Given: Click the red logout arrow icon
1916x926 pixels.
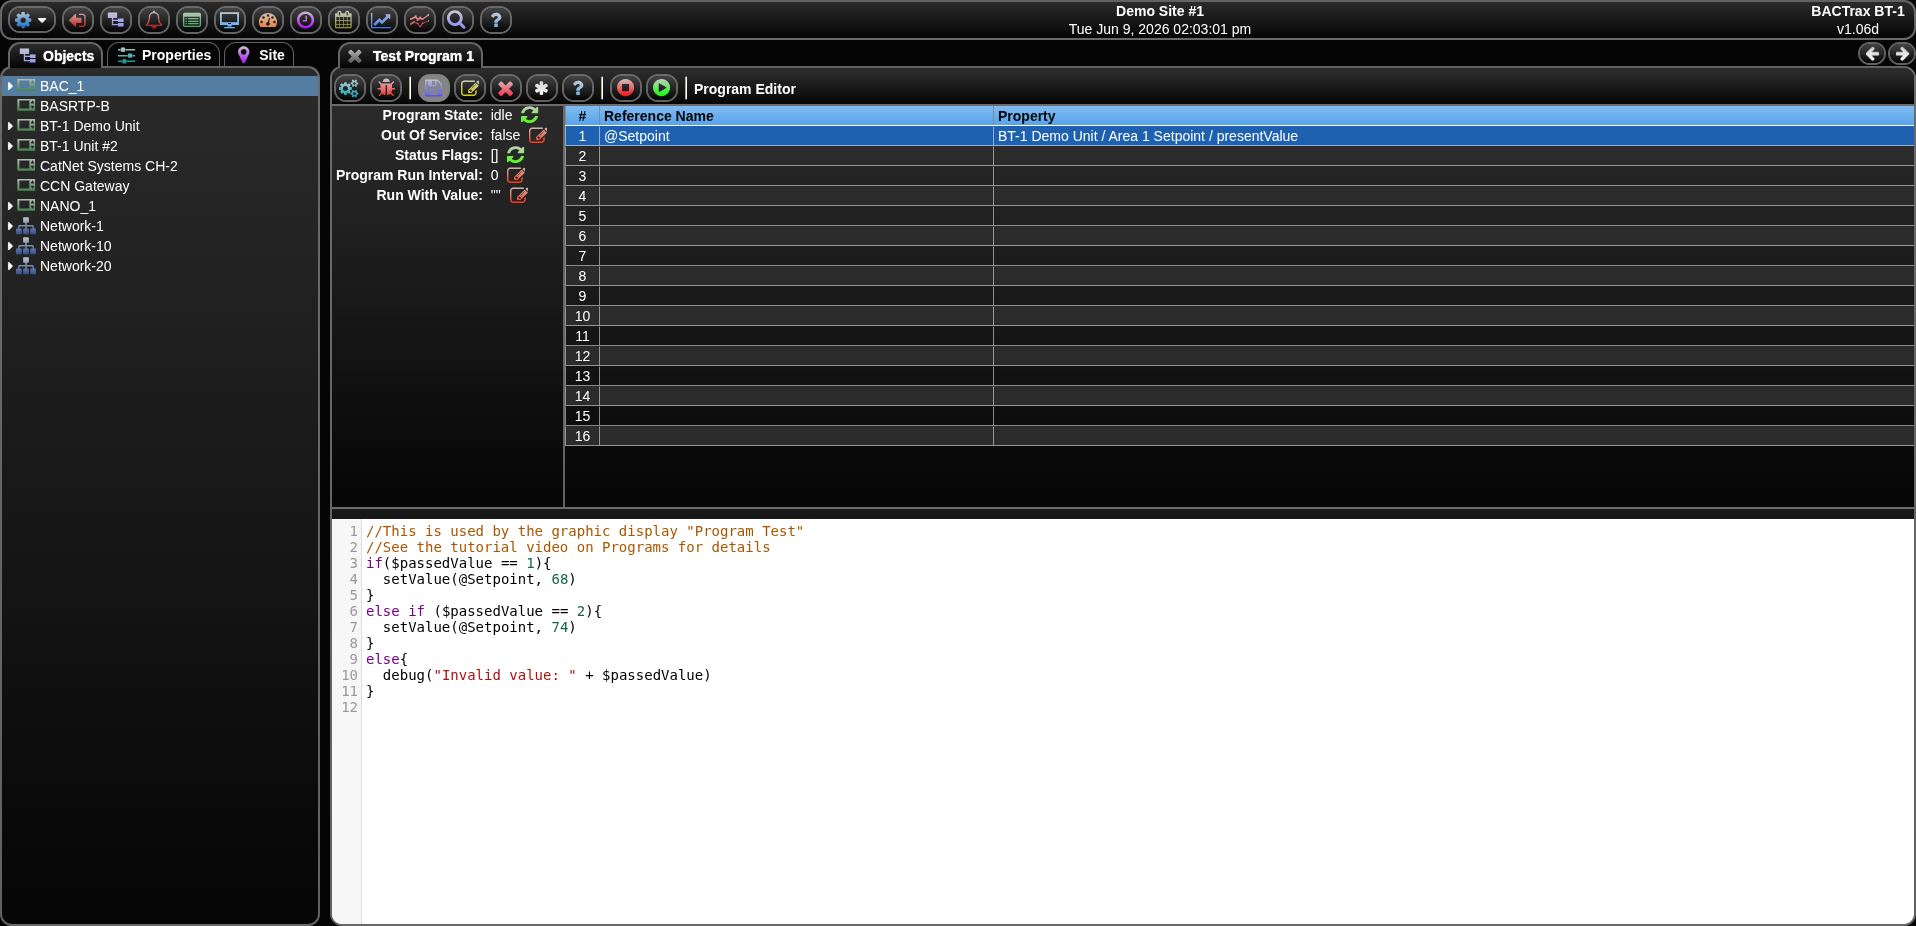Looking at the screenshot, I should [x=78, y=20].
